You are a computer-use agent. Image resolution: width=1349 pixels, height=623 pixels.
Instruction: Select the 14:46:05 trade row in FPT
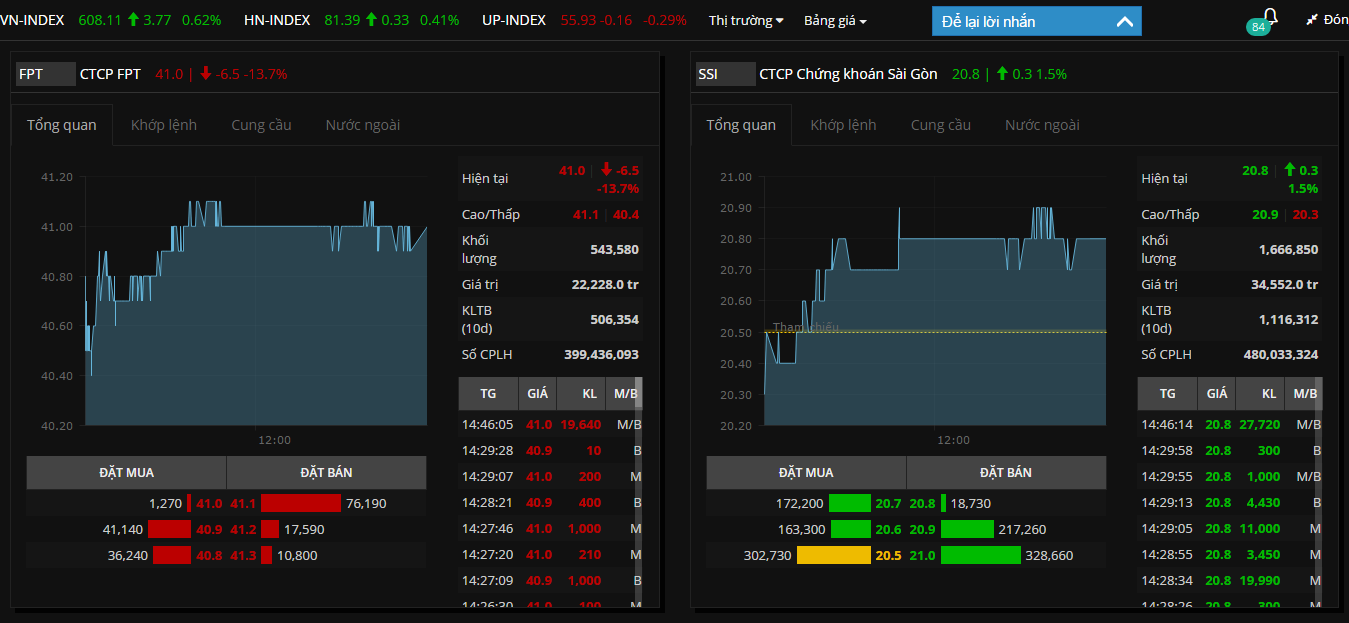click(550, 424)
